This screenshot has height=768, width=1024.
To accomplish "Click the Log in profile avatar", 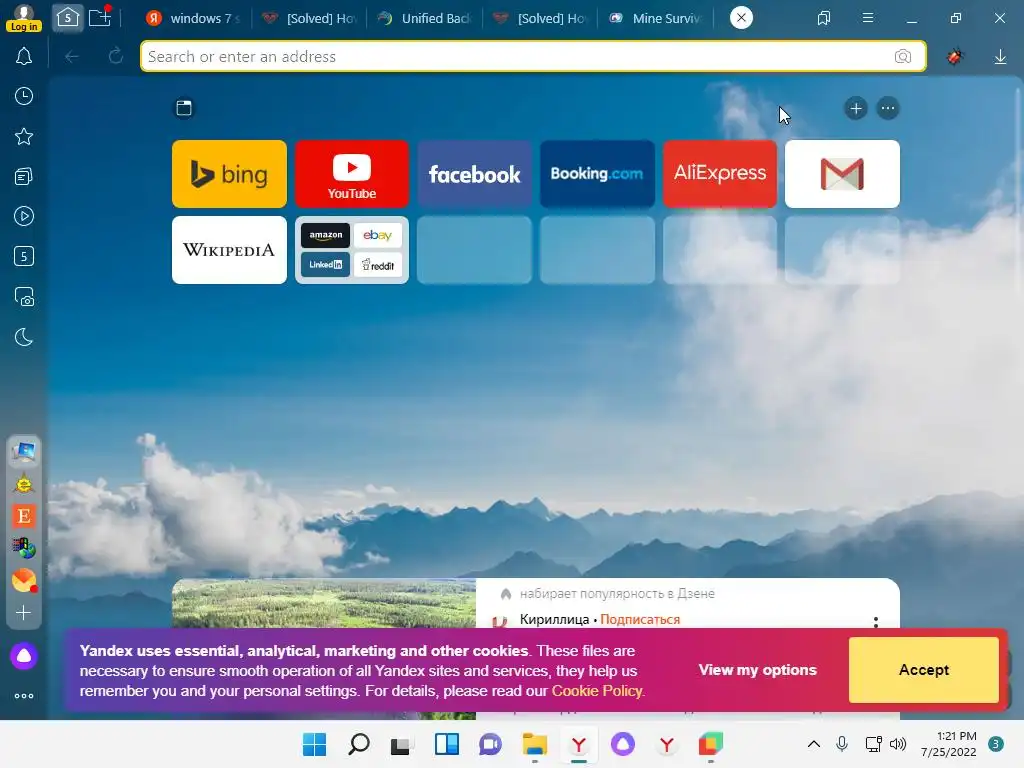I will (x=24, y=18).
